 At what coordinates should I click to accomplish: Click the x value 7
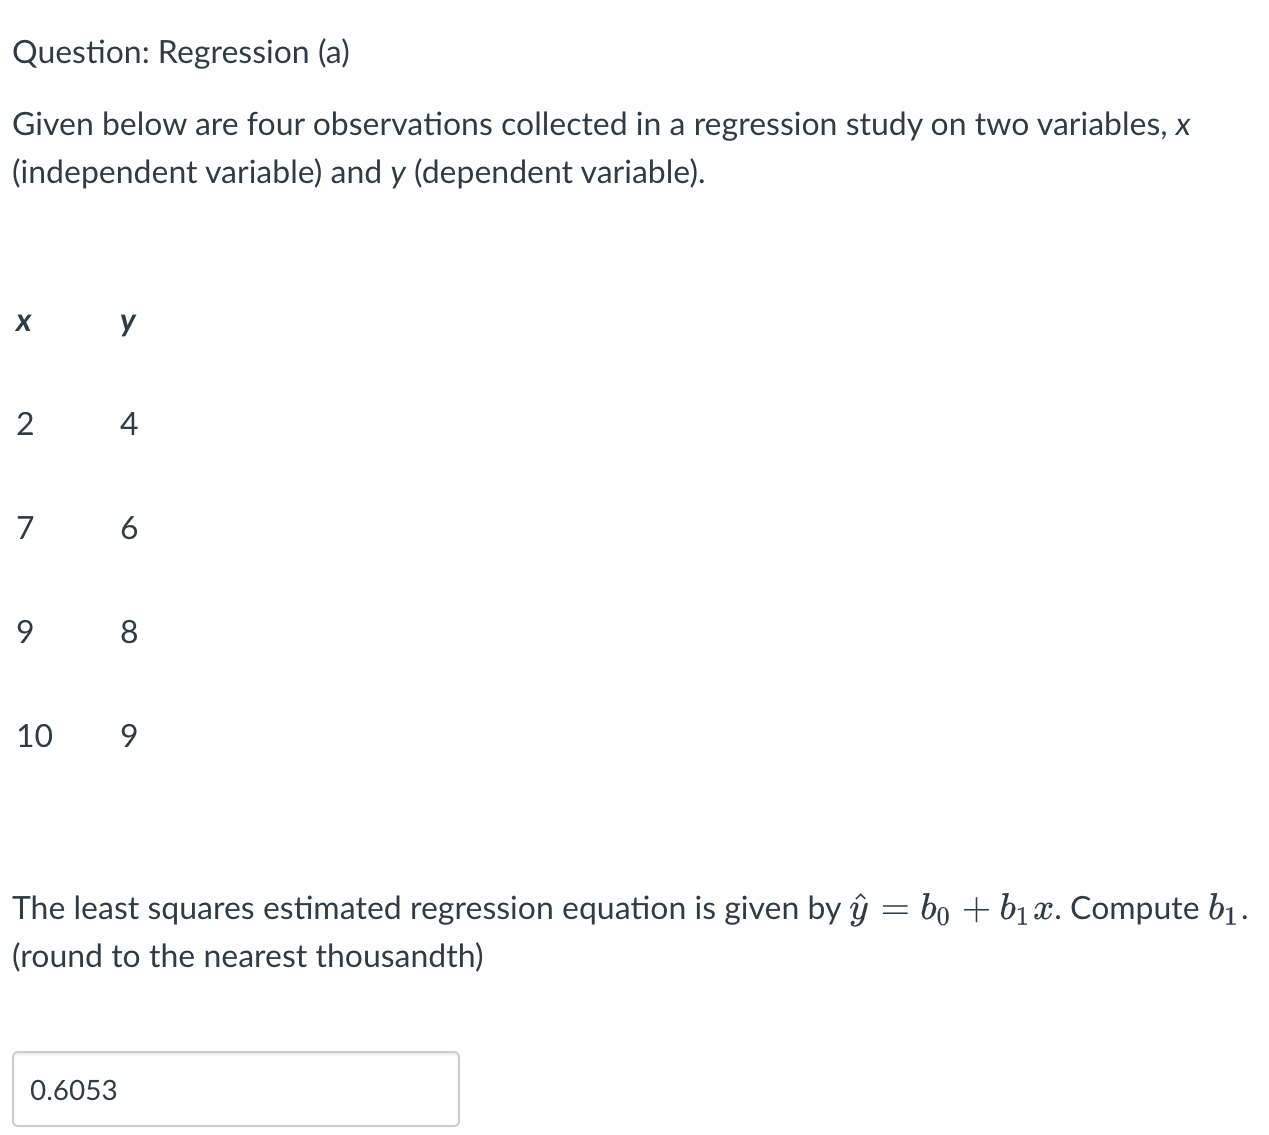point(25,529)
